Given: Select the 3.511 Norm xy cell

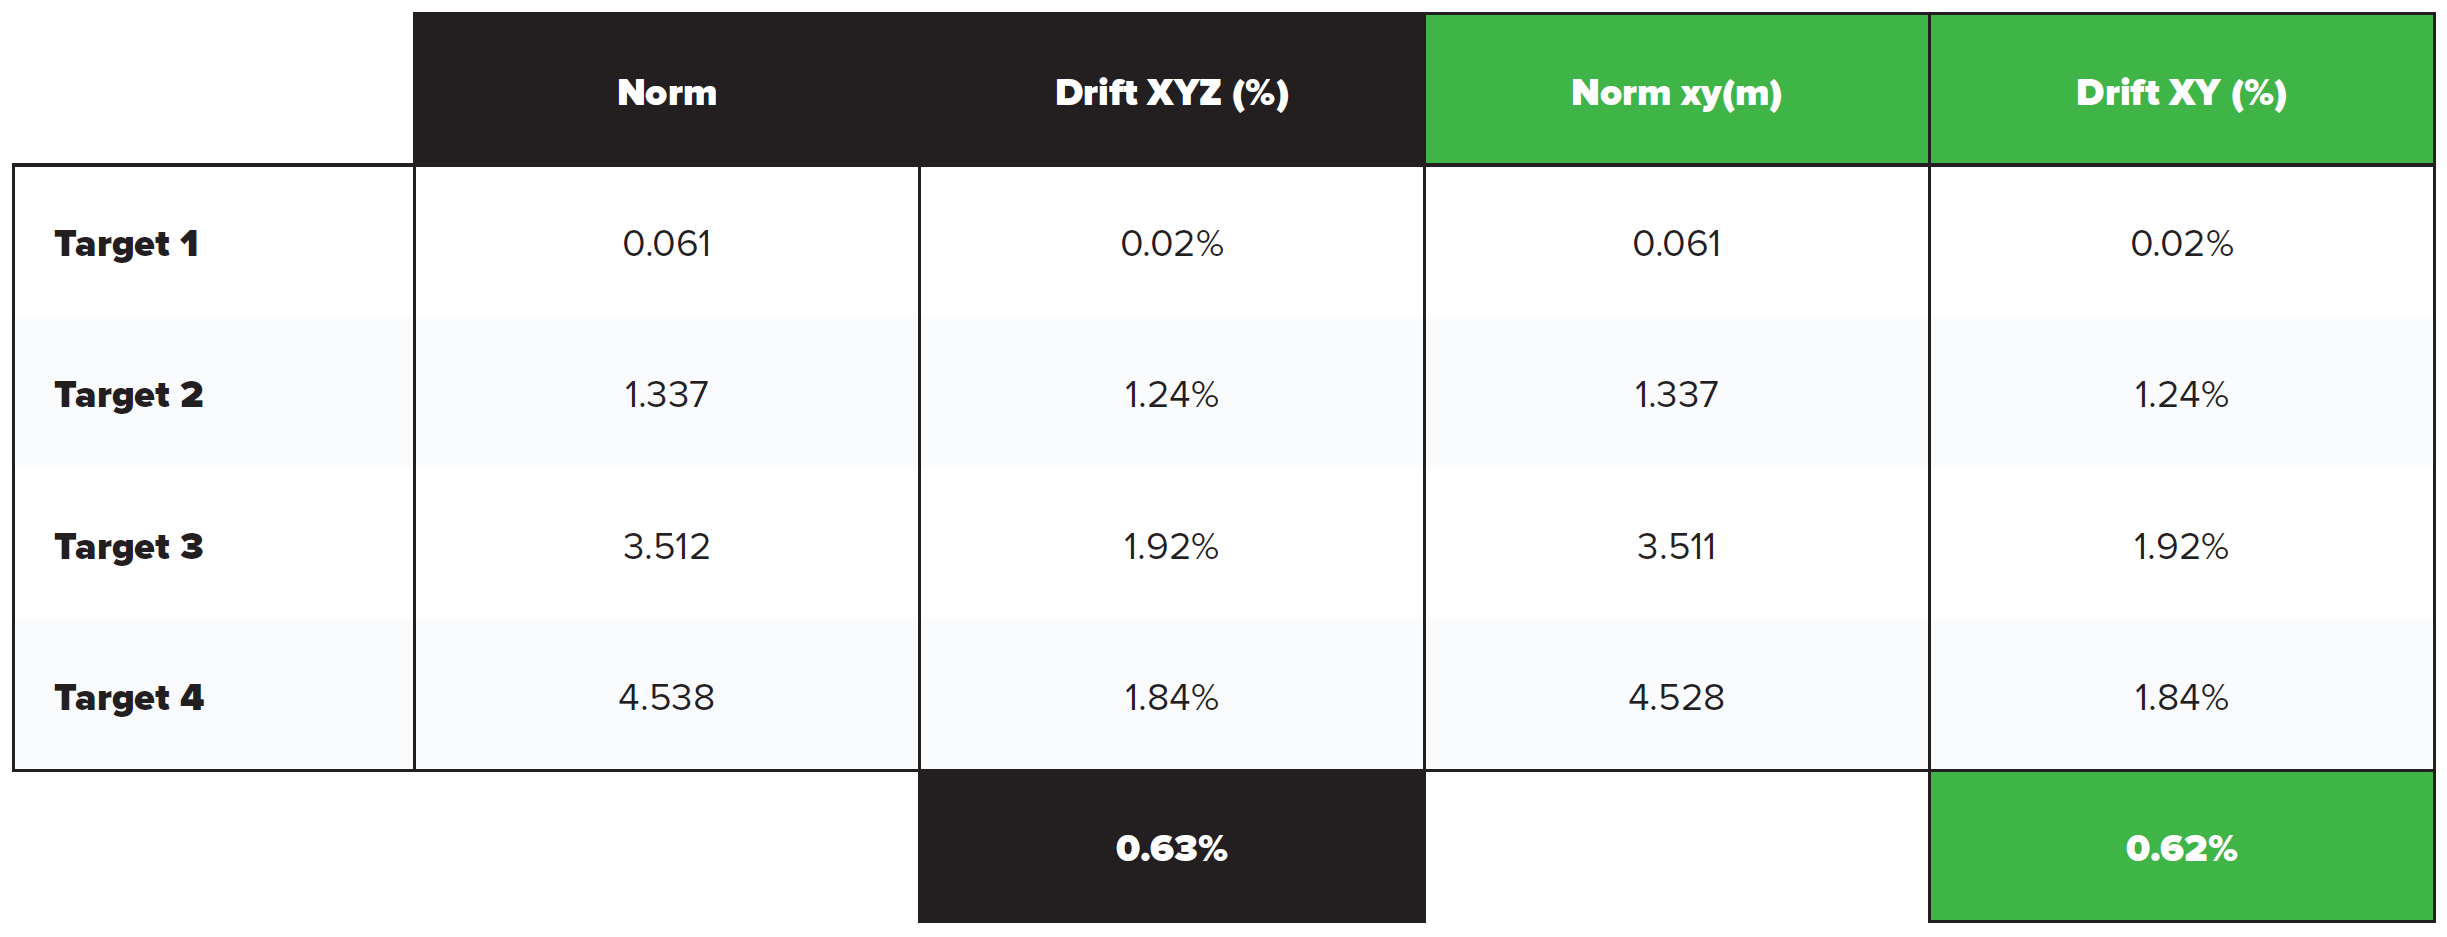Looking at the screenshot, I should (x=1676, y=546).
